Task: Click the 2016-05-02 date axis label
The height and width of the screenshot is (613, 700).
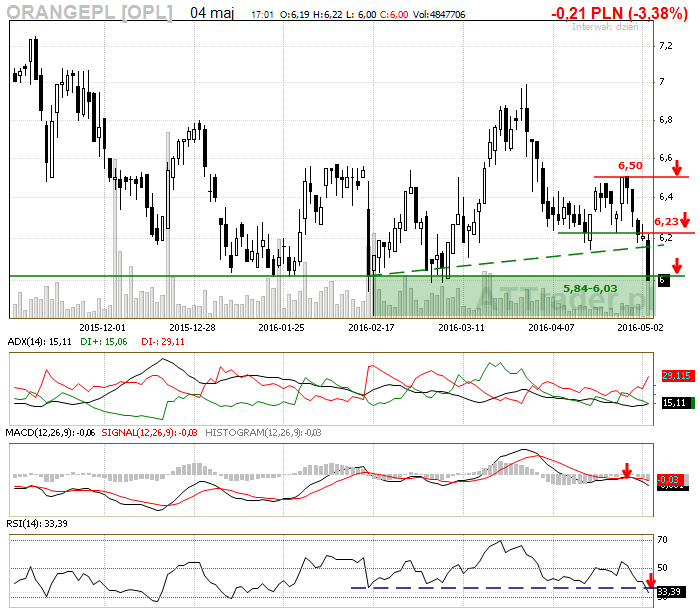Action: (640, 328)
